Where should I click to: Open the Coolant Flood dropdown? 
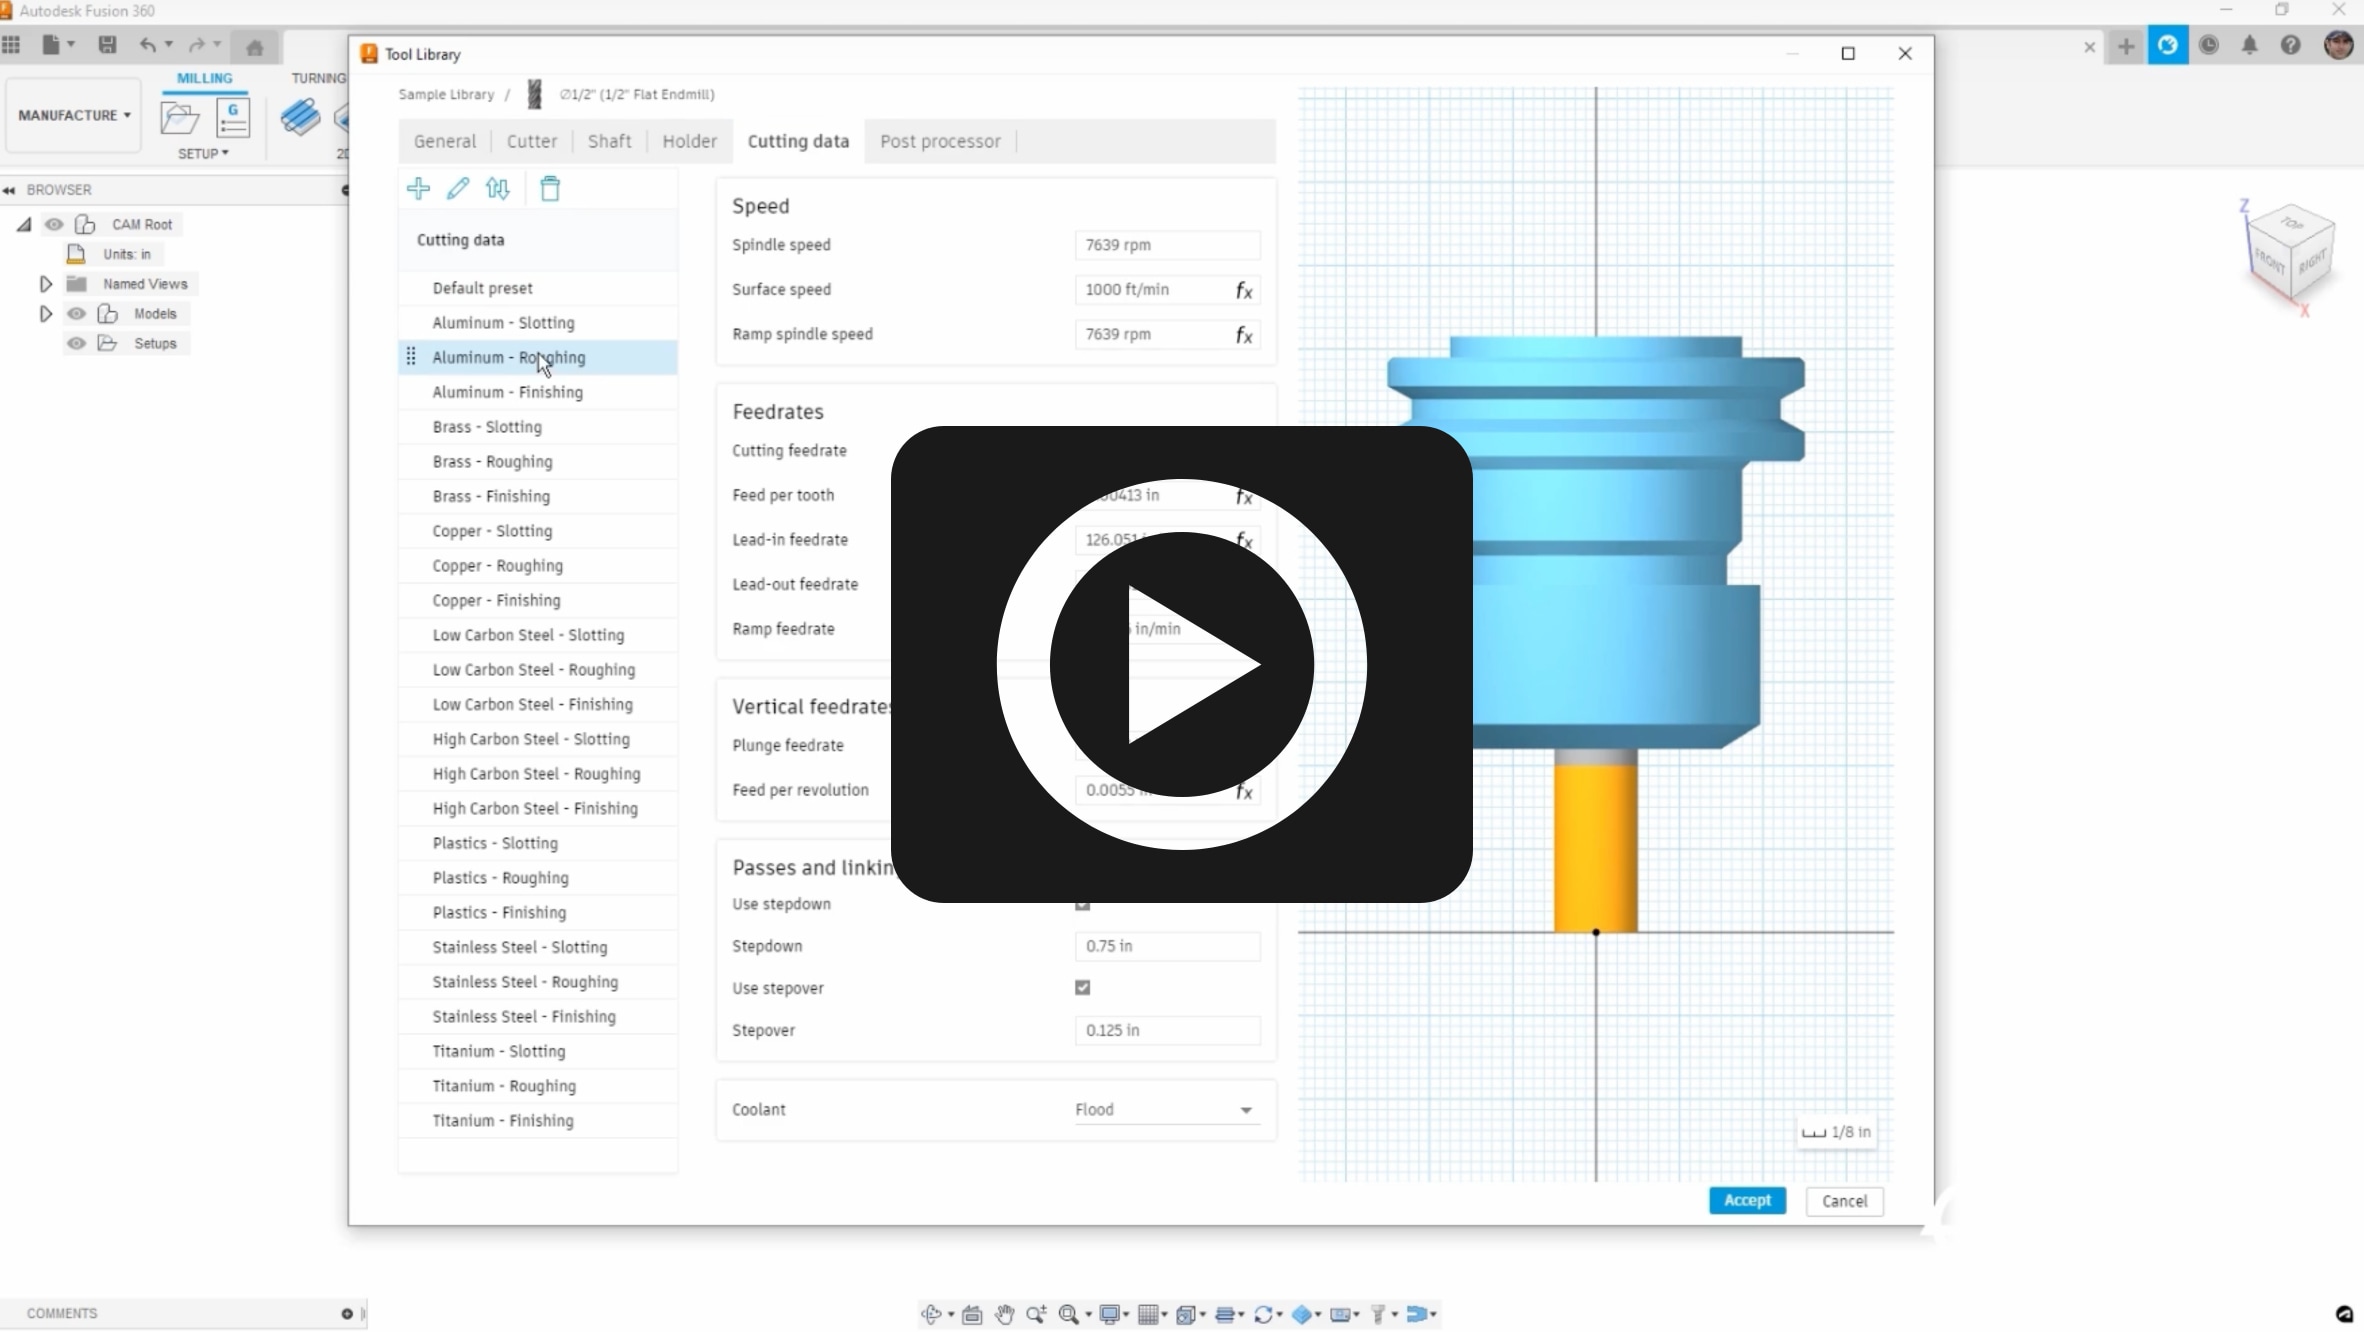click(x=1166, y=1110)
